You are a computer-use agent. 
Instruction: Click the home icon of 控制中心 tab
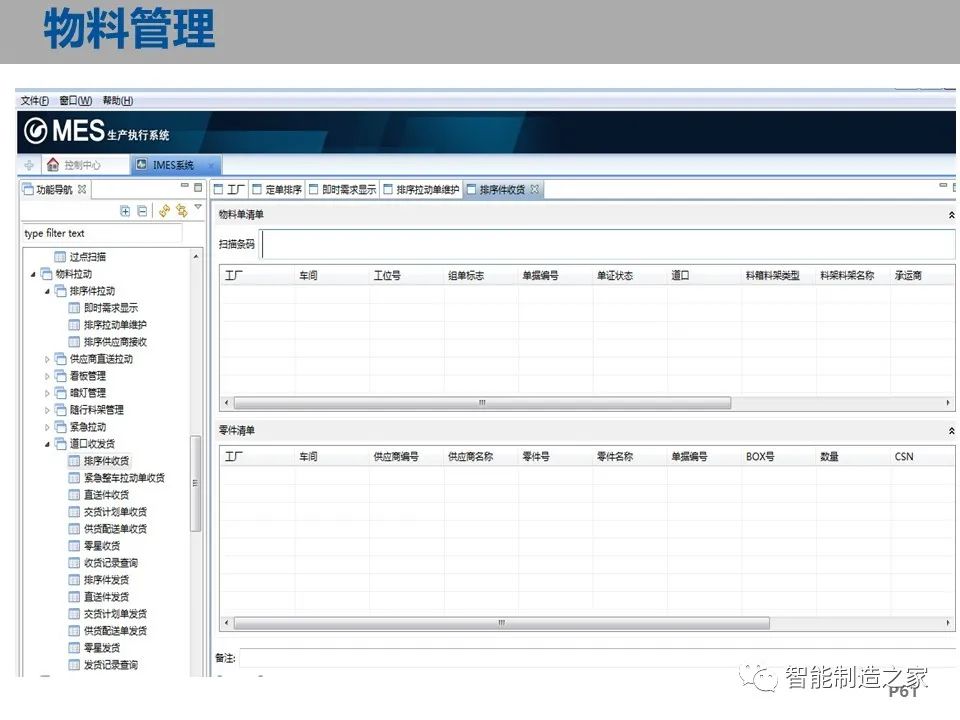point(53,165)
